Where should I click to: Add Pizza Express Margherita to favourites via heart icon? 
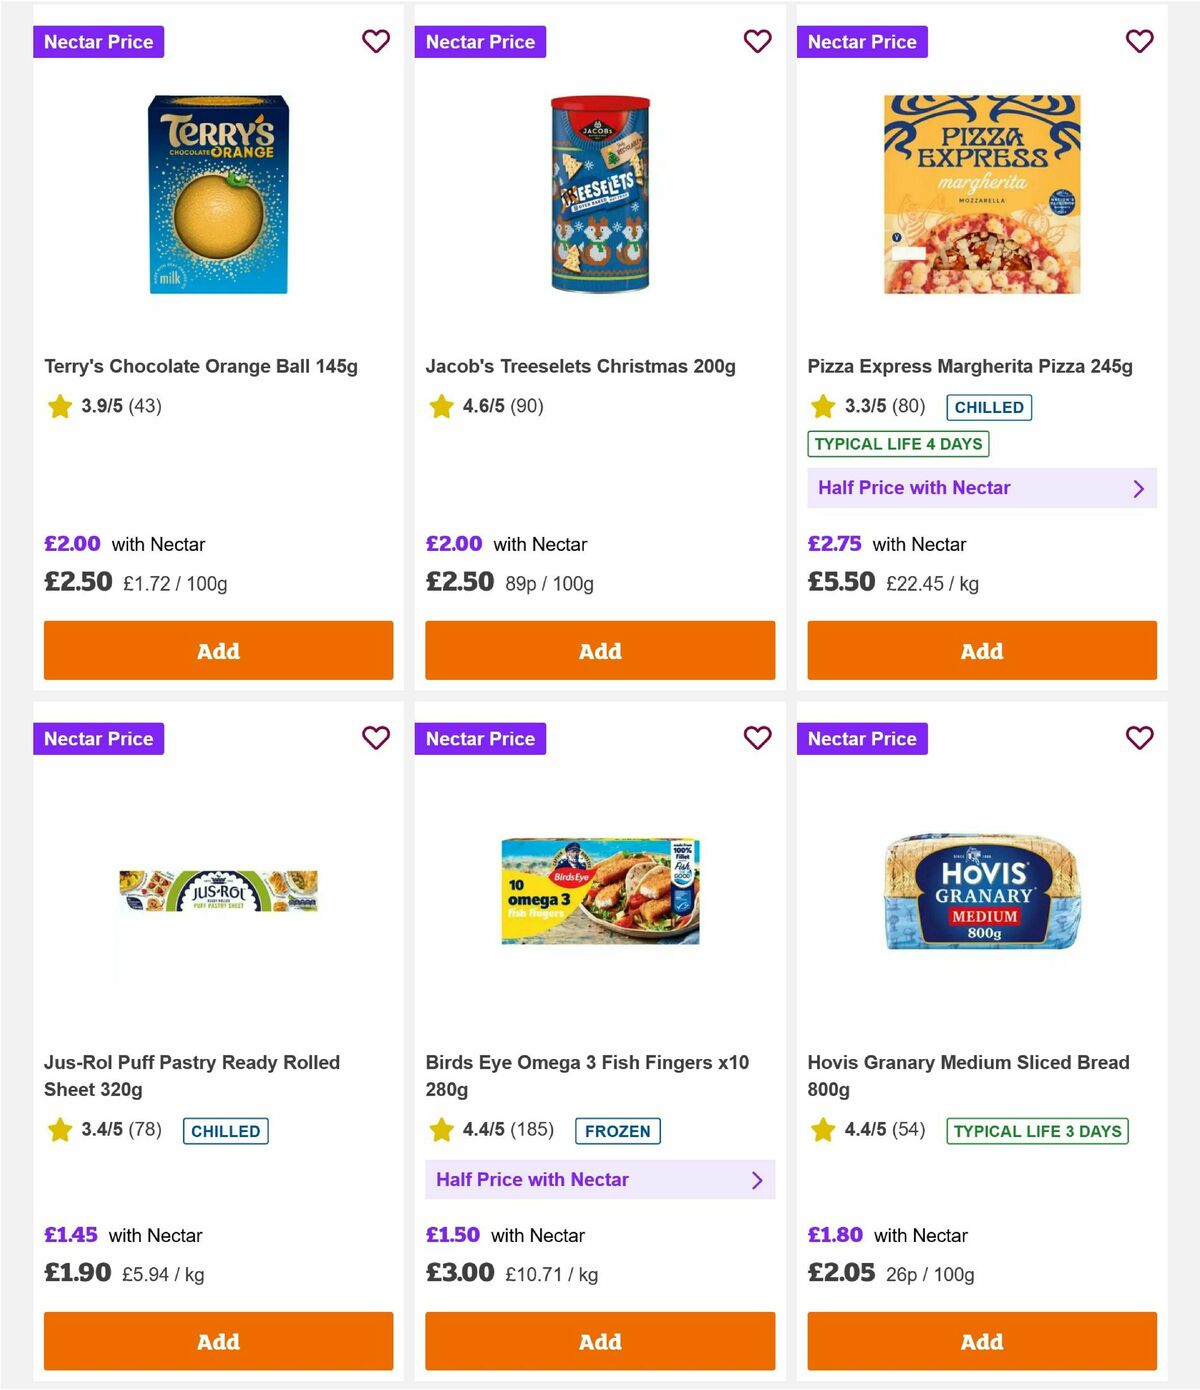click(x=1139, y=41)
